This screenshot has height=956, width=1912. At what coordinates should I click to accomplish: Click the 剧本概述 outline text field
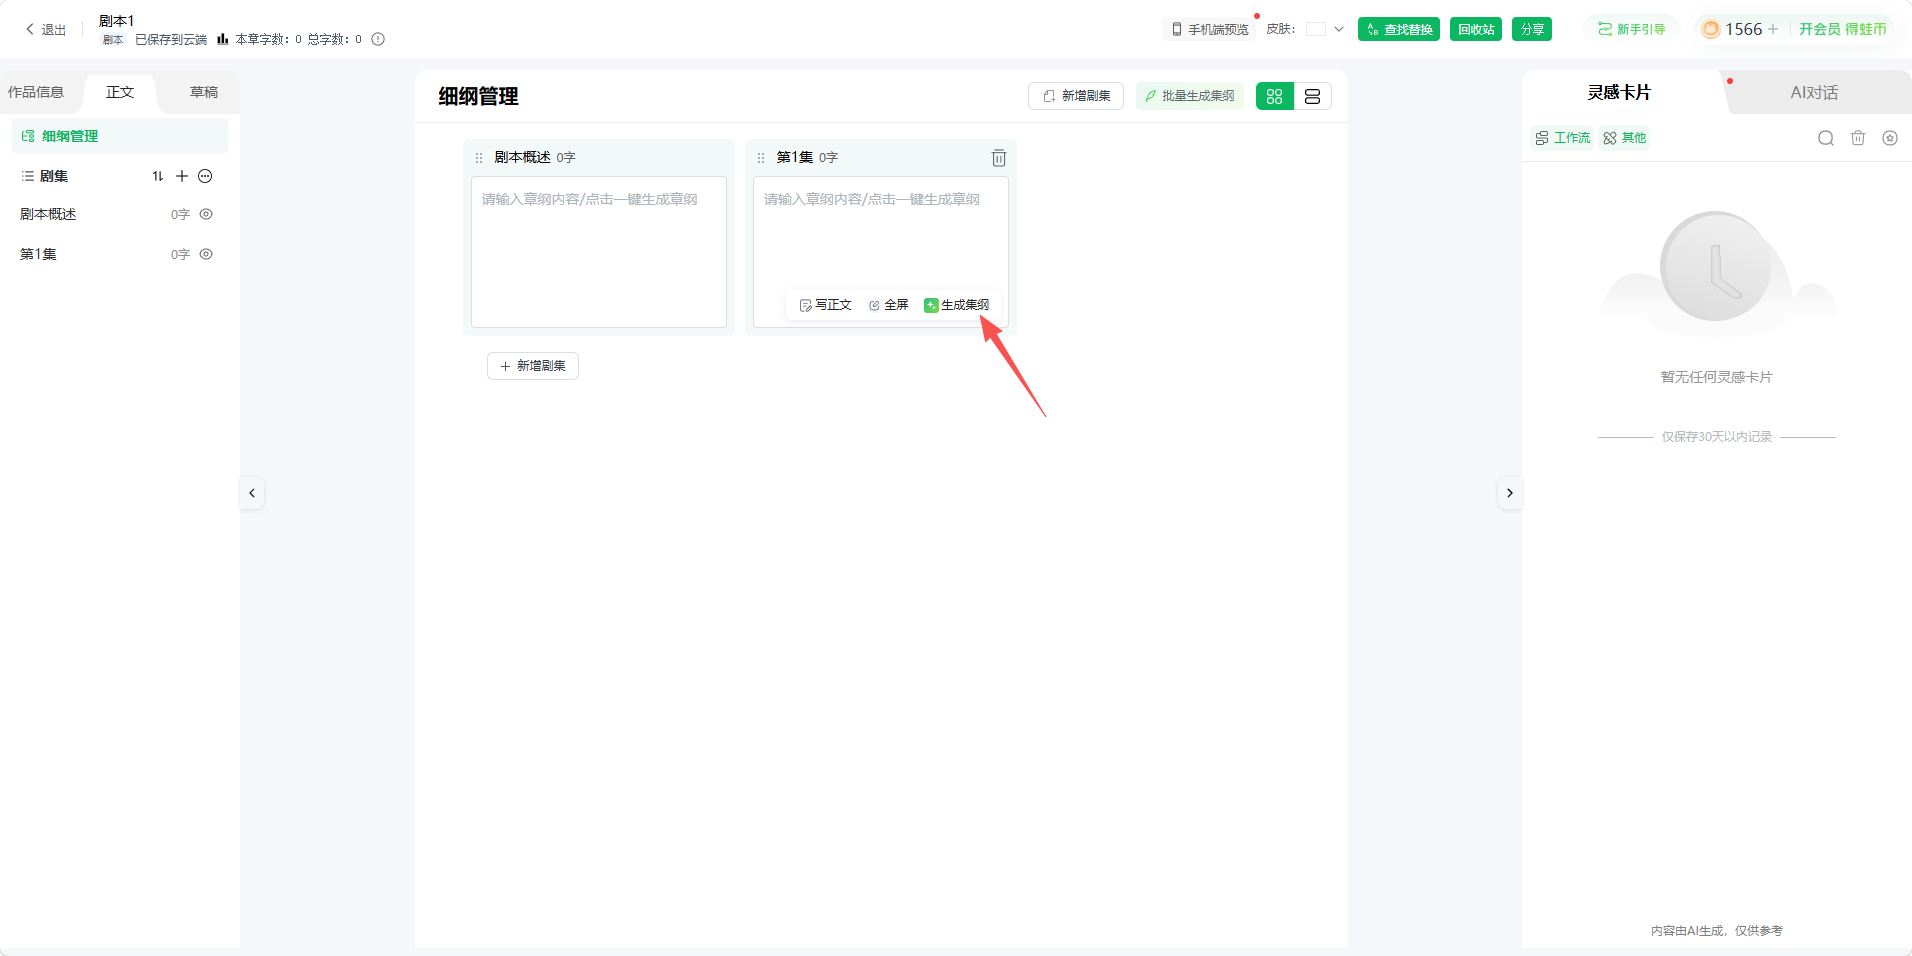point(599,252)
